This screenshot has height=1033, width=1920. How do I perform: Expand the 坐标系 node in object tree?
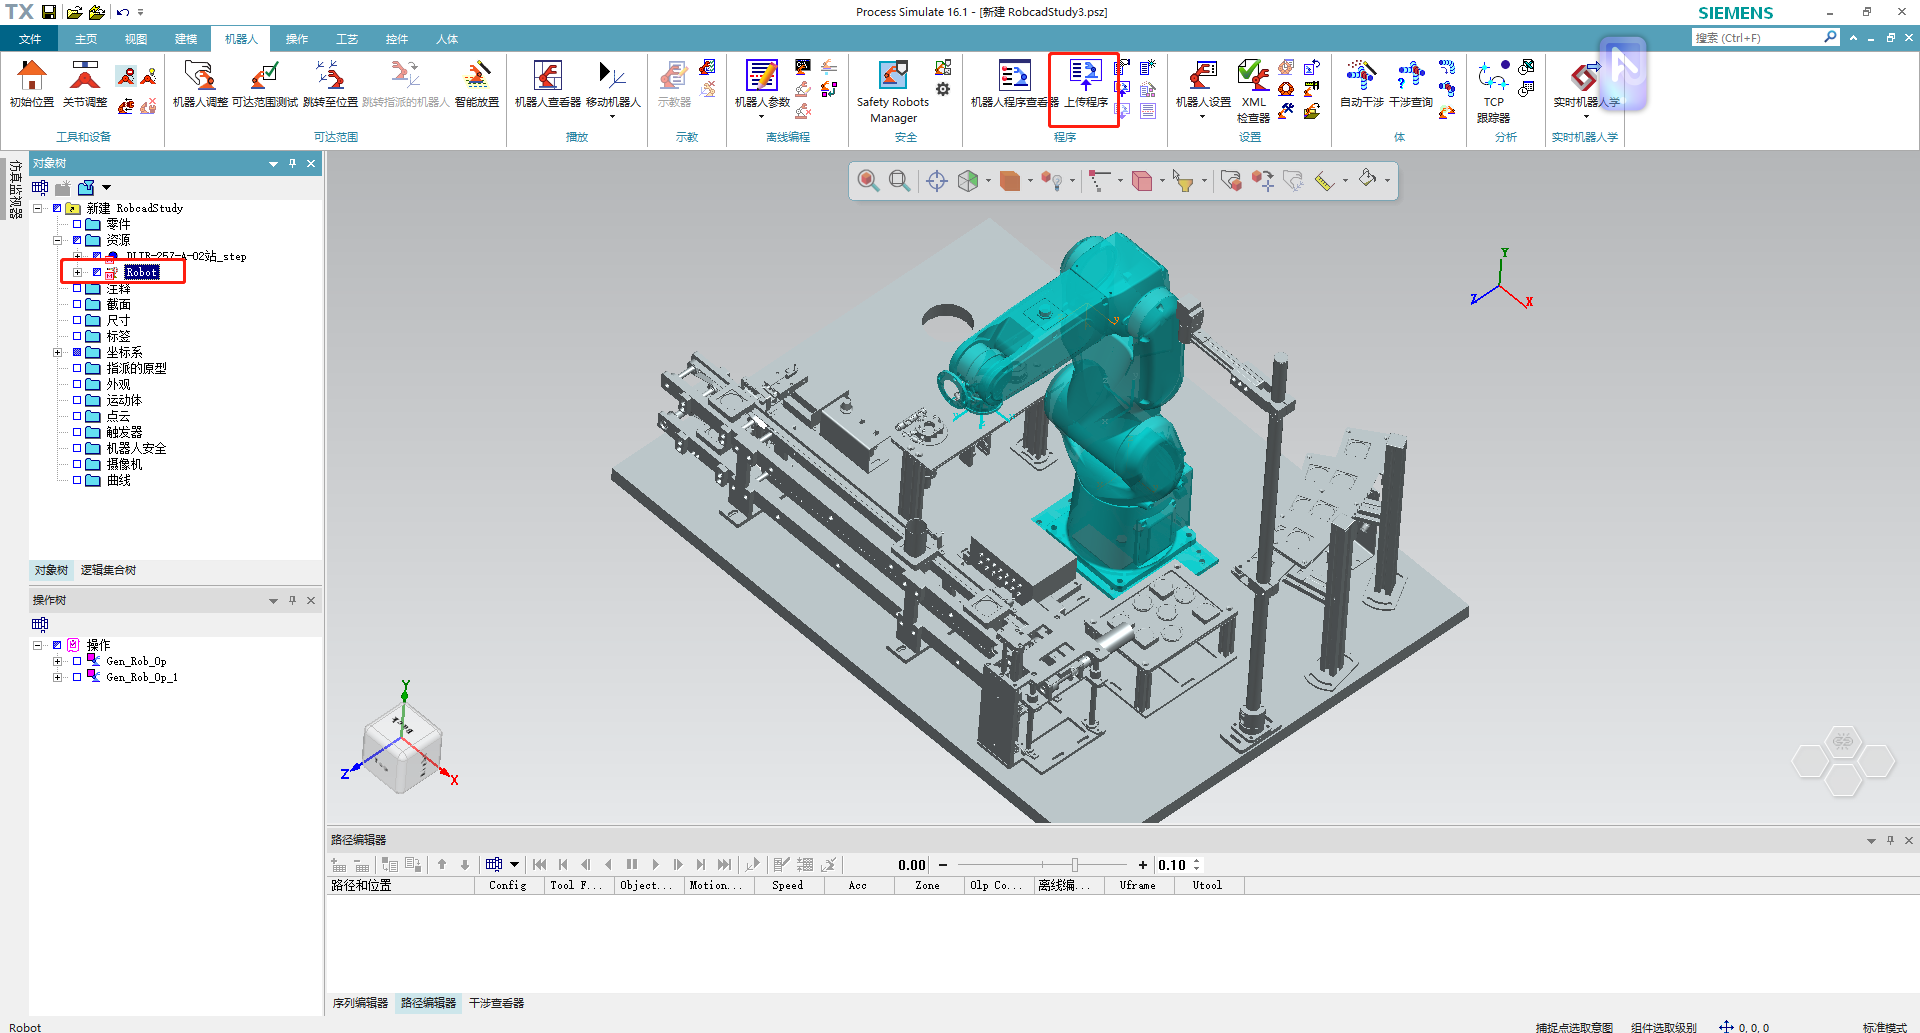point(57,352)
